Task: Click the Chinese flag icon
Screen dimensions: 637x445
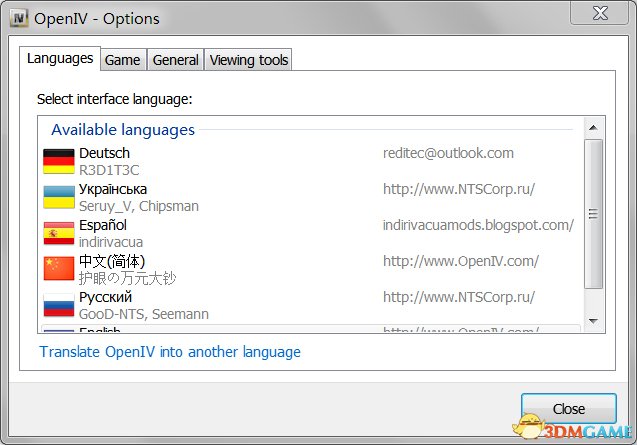Action: tap(59, 269)
